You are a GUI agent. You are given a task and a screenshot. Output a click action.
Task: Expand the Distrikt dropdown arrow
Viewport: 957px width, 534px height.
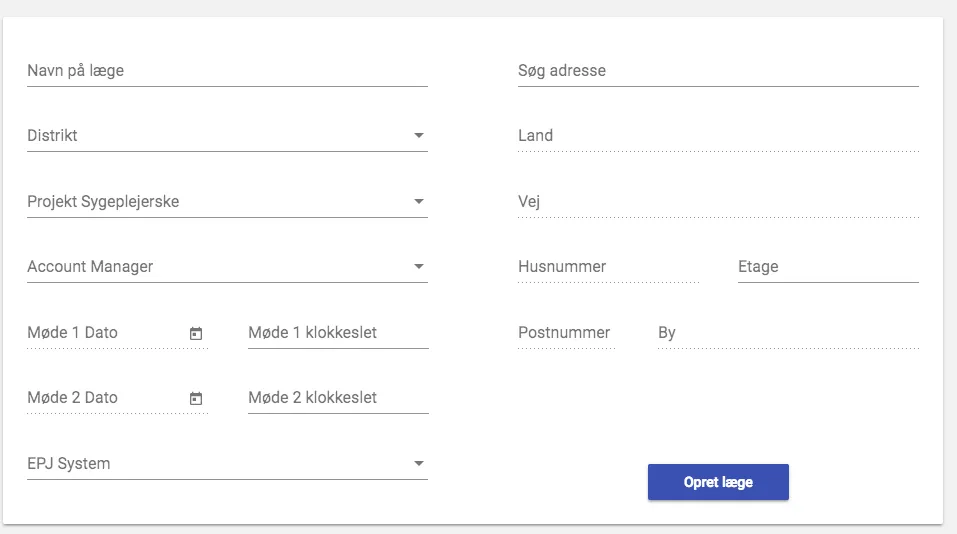click(x=418, y=136)
